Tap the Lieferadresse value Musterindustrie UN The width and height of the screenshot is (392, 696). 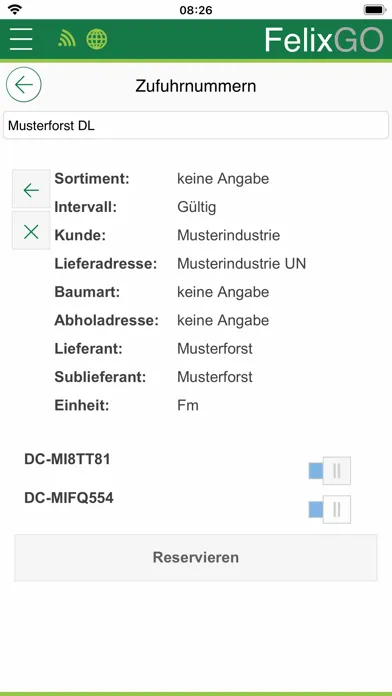pyautogui.click(x=242, y=264)
